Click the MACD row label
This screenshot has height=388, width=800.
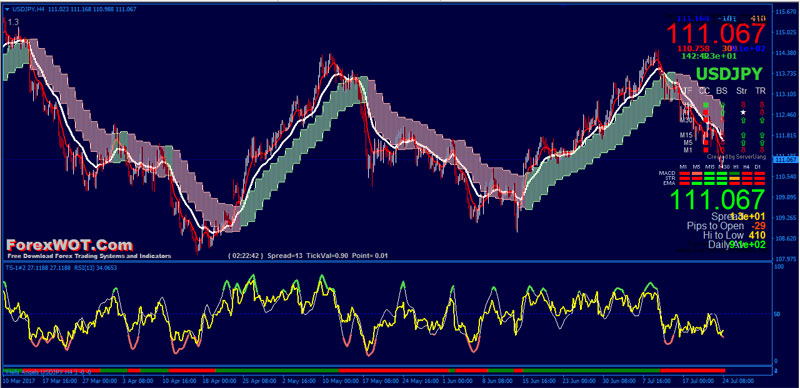tap(667, 174)
